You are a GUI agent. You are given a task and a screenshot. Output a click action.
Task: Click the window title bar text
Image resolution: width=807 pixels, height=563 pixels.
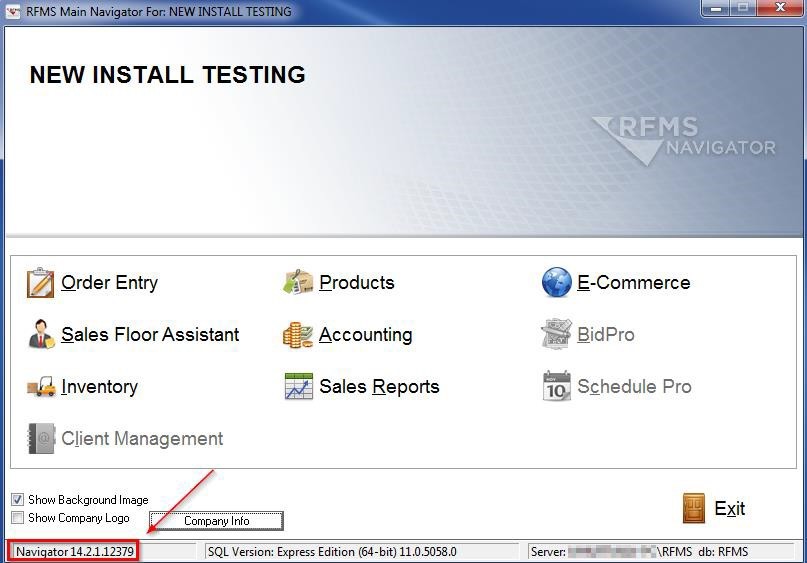pyautogui.click(x=159, y=11)
